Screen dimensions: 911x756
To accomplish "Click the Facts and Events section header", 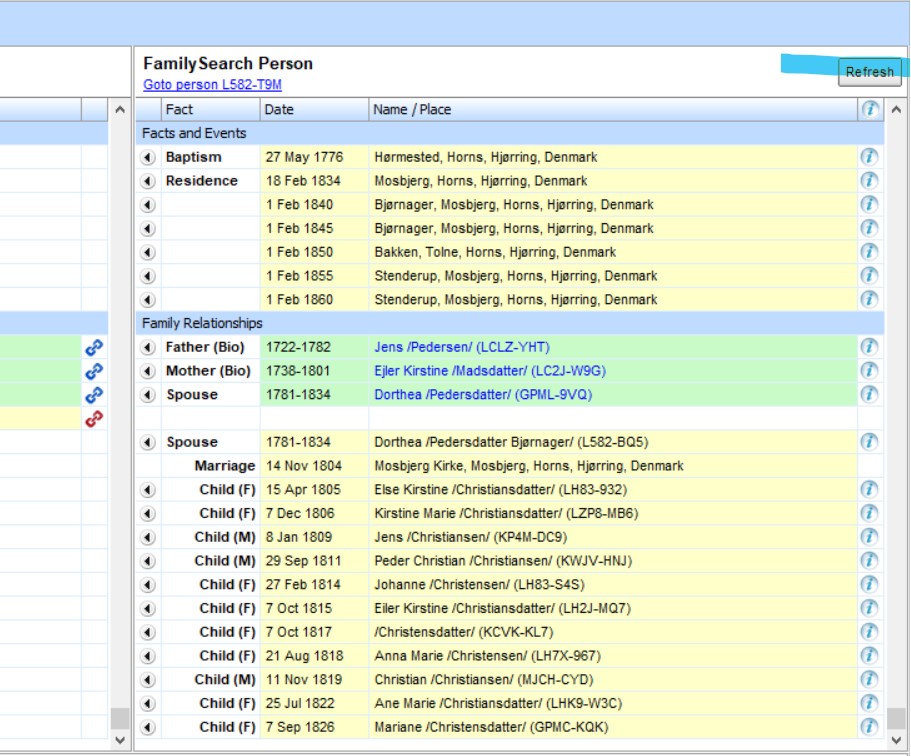I will (510, 134).
